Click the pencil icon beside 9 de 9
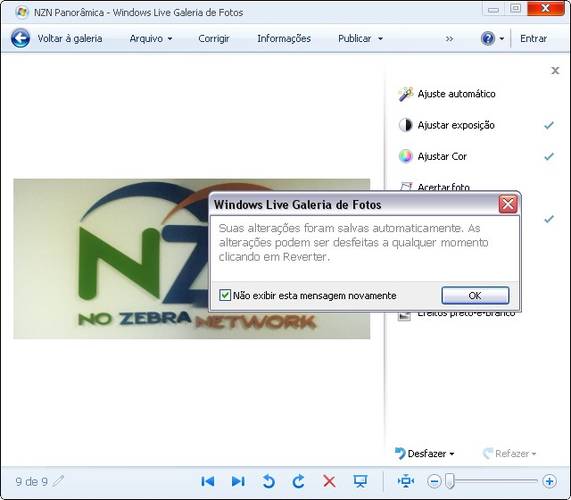Image resolution: width=571 pixels, height=500 pixels. pos(58,481)
